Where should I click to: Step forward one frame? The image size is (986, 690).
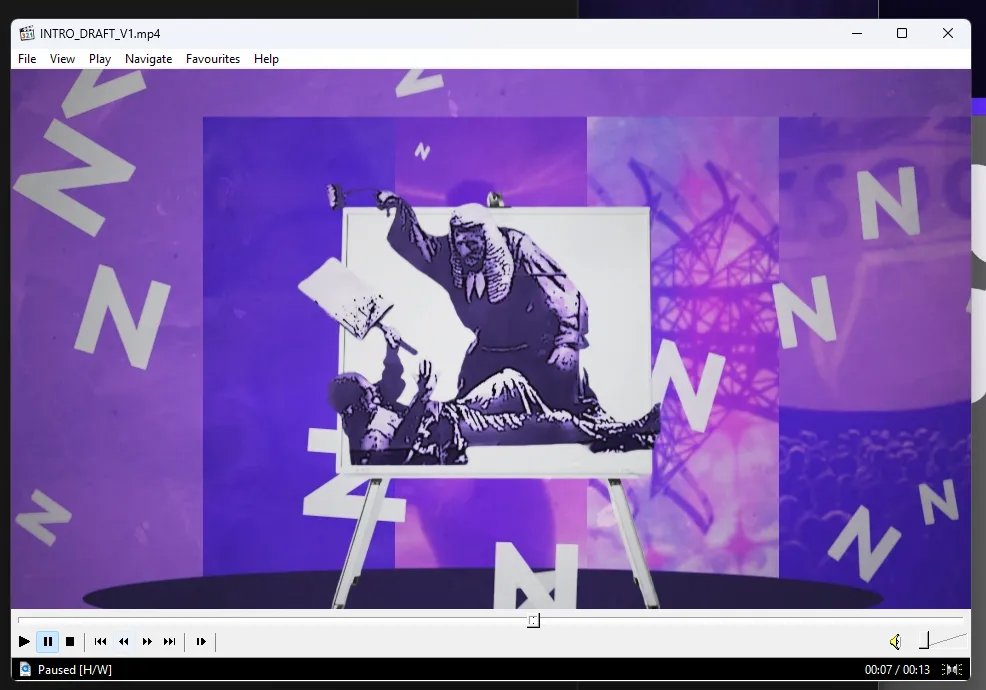coord(201,642)
